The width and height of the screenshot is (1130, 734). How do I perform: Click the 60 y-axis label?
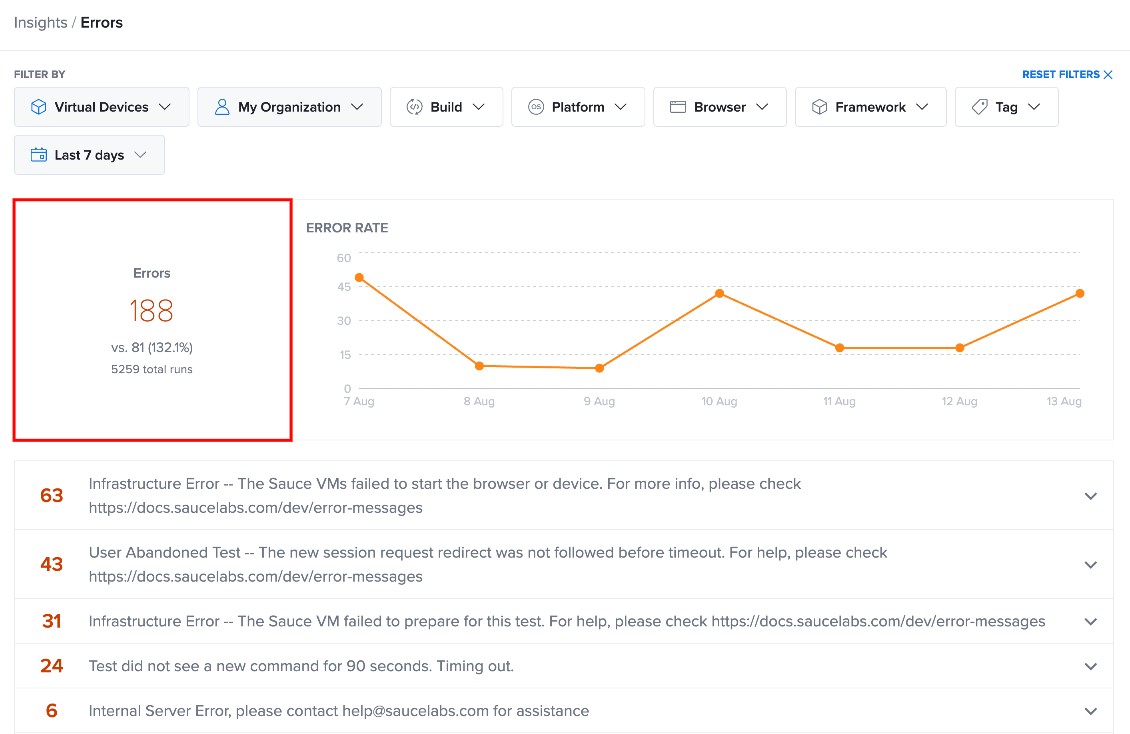(x=344, y=258)
